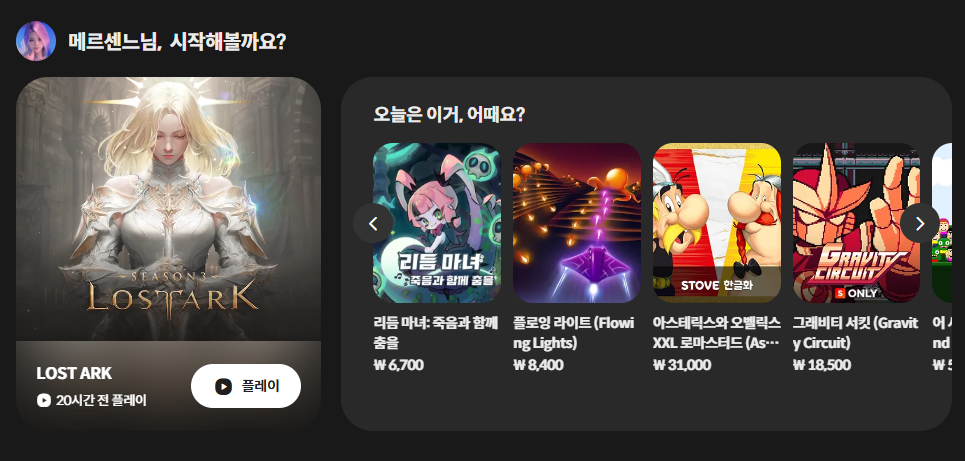Image resolution: width=965 pixels, height=461 pixels.
Task: Click the 아스테릭스와 오벨릭스 XXL 로마스터드 title
Action: (x=716, y=332)
